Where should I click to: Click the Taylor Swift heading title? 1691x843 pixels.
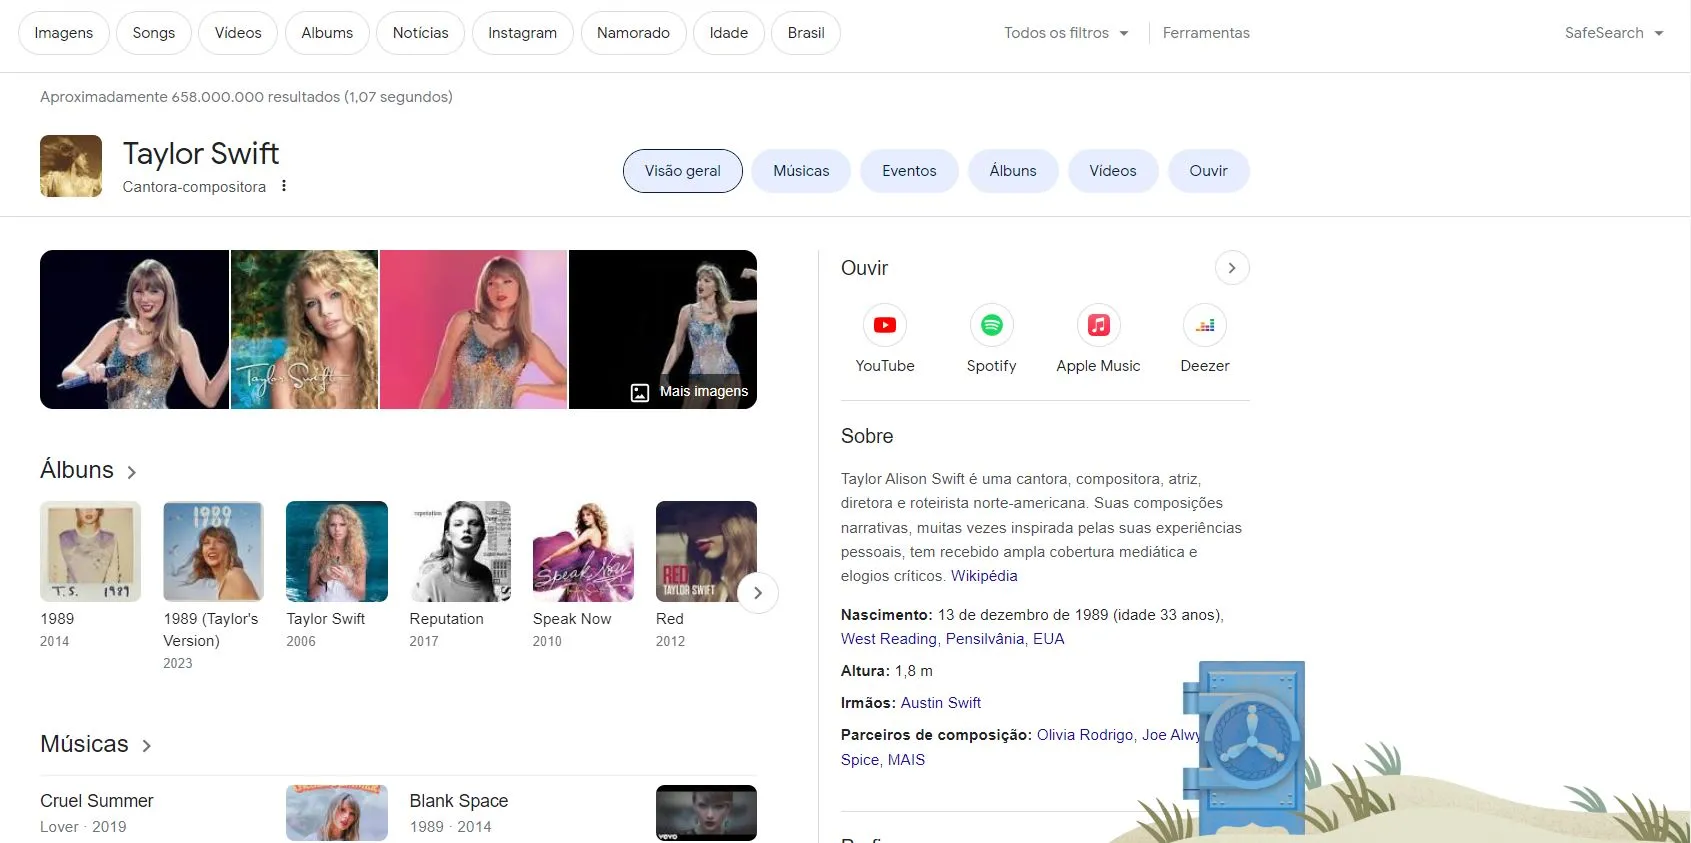pos(201,154)
